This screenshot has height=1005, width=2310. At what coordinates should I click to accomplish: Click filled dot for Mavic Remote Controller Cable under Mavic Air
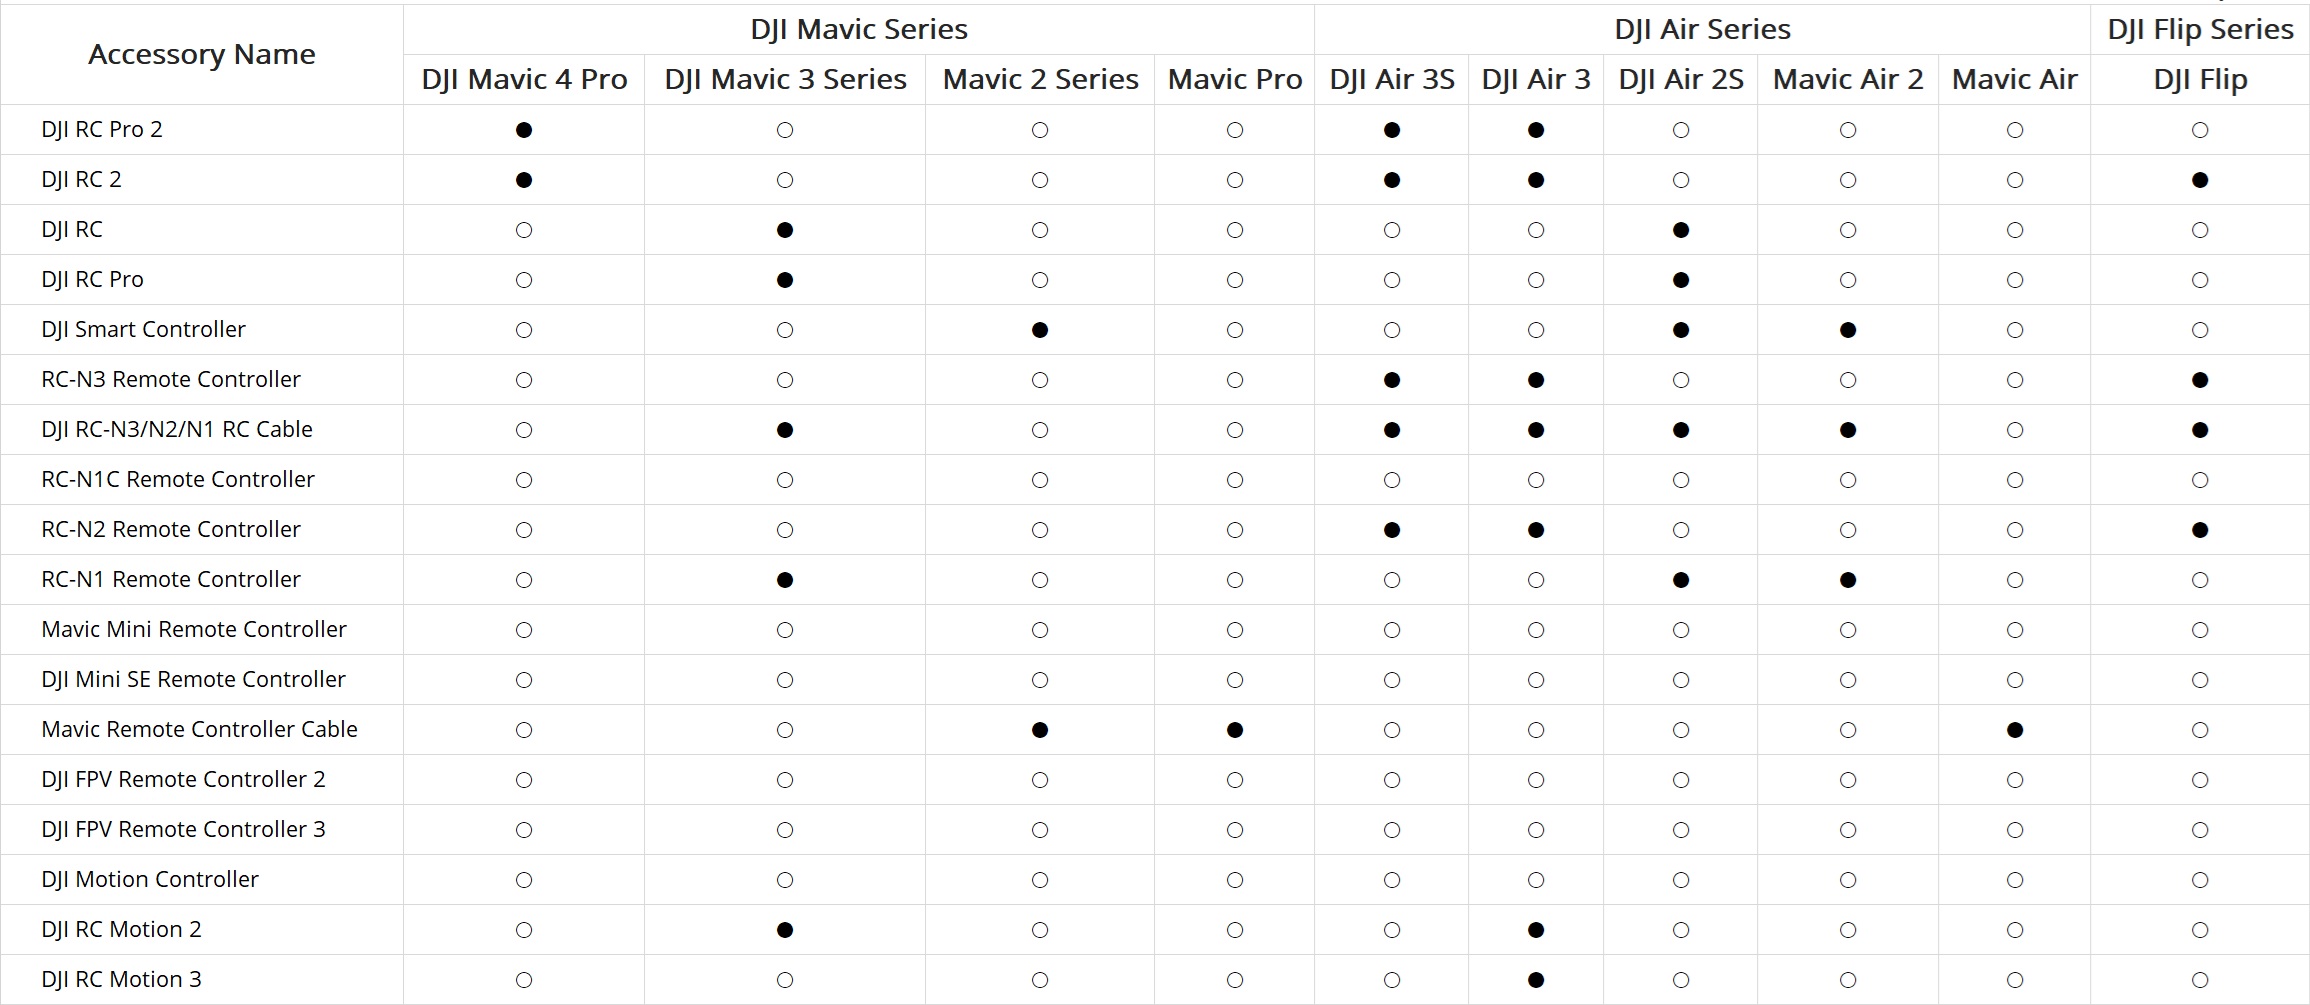[x=2014, y=730]
